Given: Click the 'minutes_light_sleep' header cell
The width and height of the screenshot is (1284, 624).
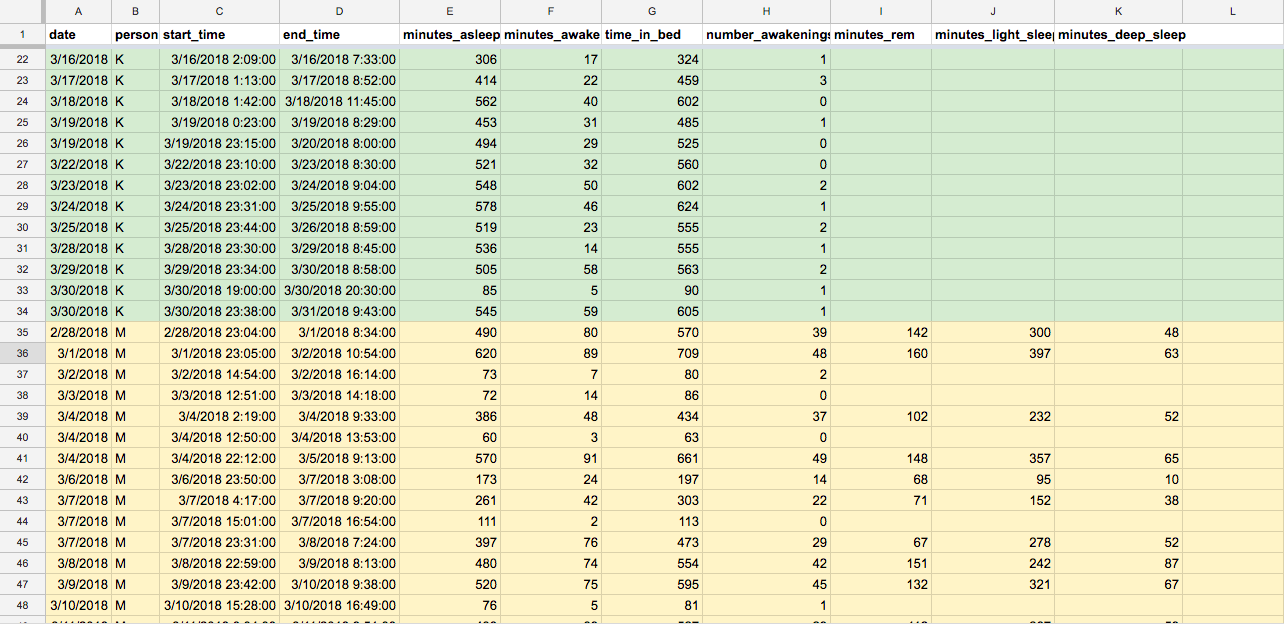Looking at the screenshot, I should point(993,35).
